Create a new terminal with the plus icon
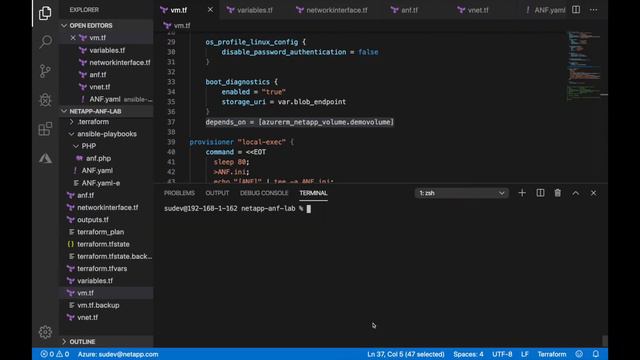 (x=522, y=193)
